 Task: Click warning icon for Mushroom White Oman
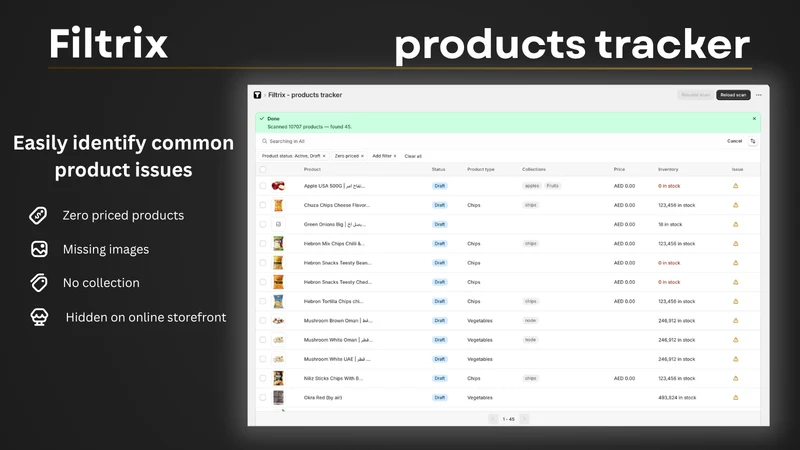[x=736, y=340]
